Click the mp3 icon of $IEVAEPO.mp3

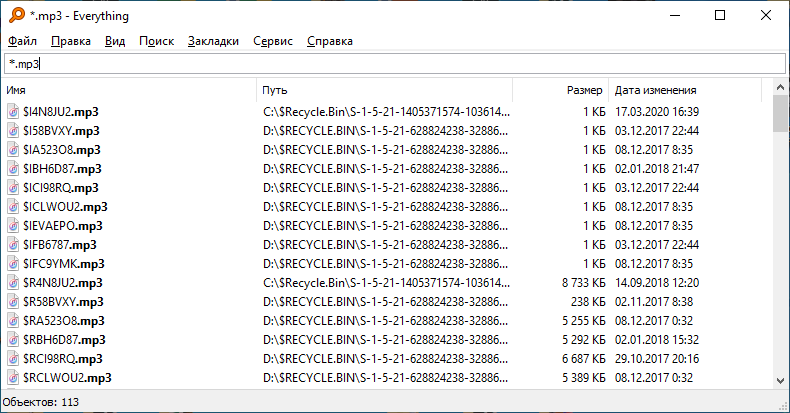tap(13, 226)
